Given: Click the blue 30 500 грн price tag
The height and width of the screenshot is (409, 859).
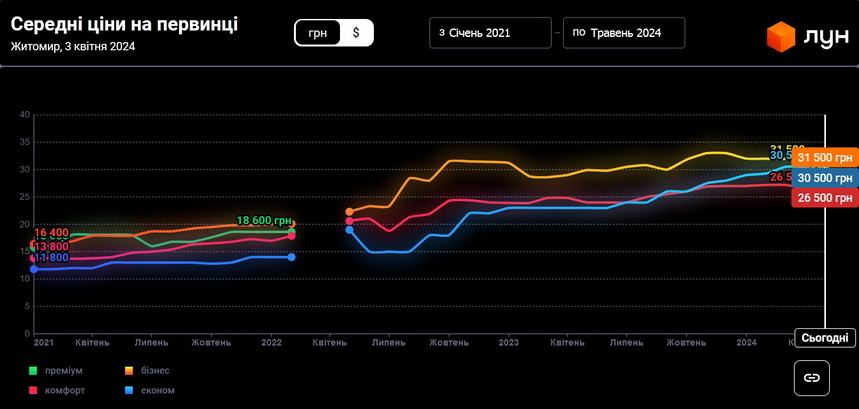Looking at the screenshot, I should click(824, 178).
